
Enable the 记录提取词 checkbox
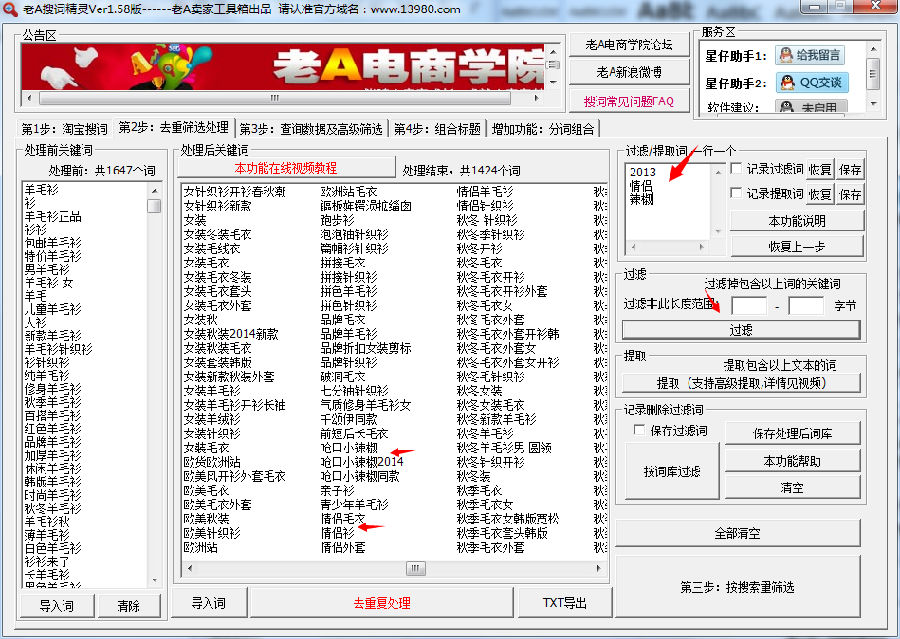pyautogui.click(x=736, y=193)
